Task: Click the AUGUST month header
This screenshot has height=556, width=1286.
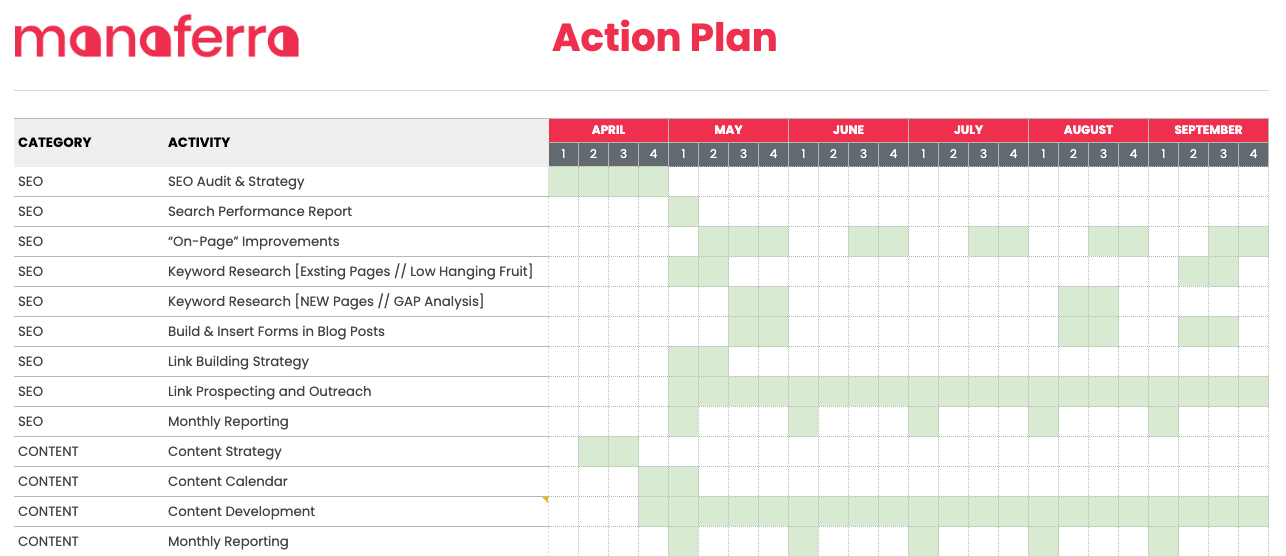Action: click(x=1088, y=130)
